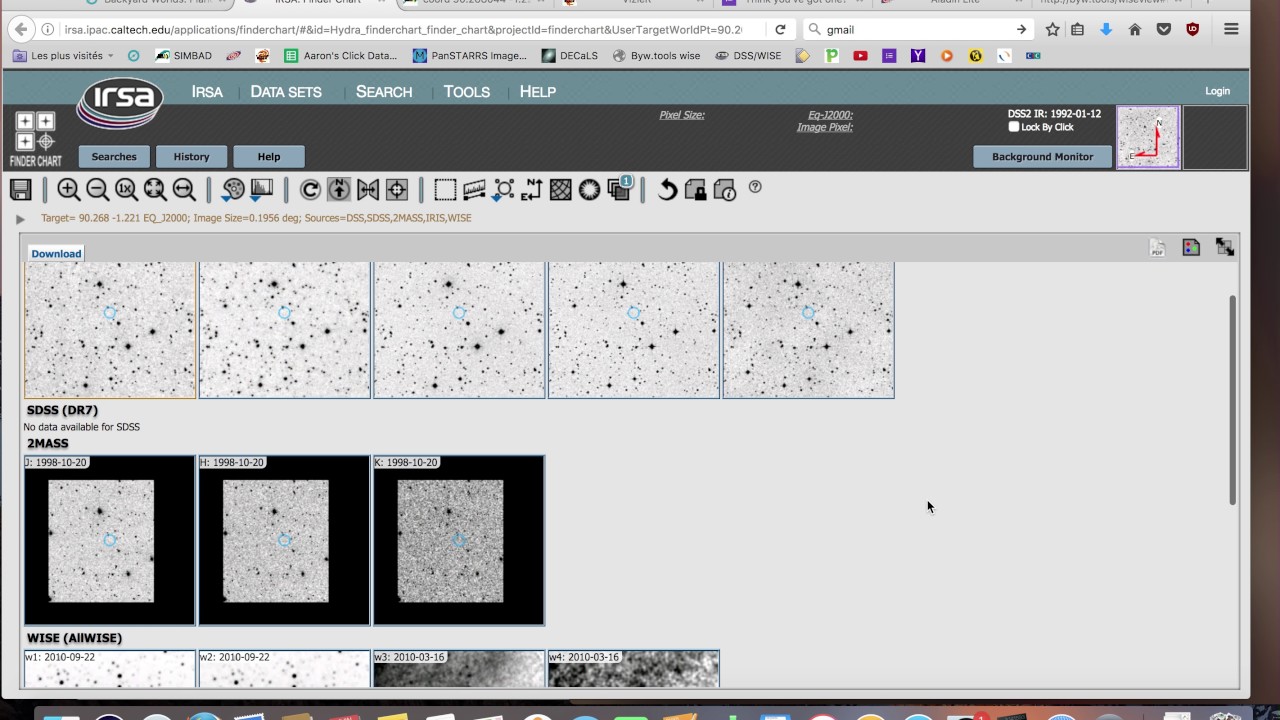
Task: Click the Searches button
Action: (114, 157)
